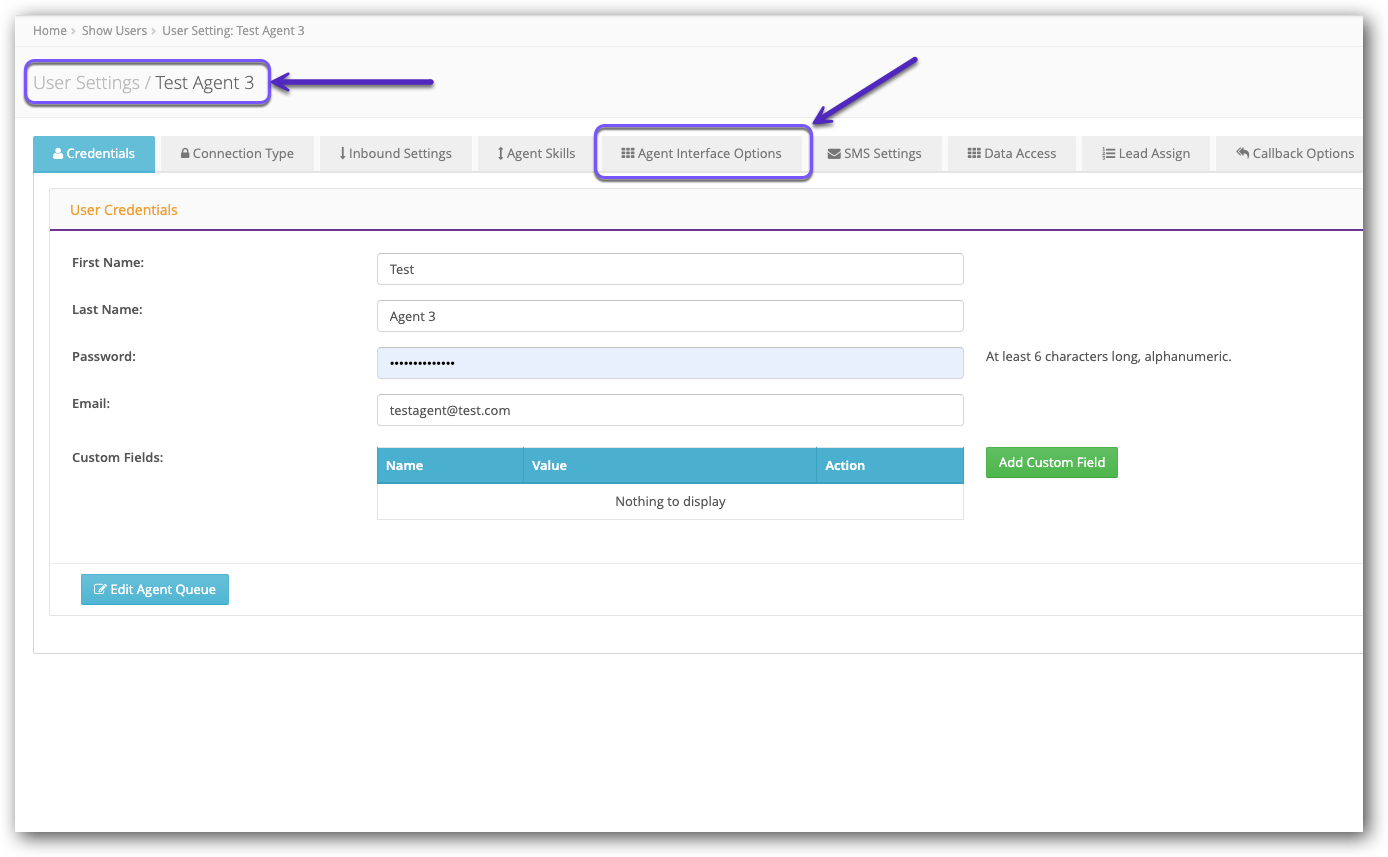Switch to the Agent Skills tab
Screen dimensions: 1388x857
tap(534, 153)
